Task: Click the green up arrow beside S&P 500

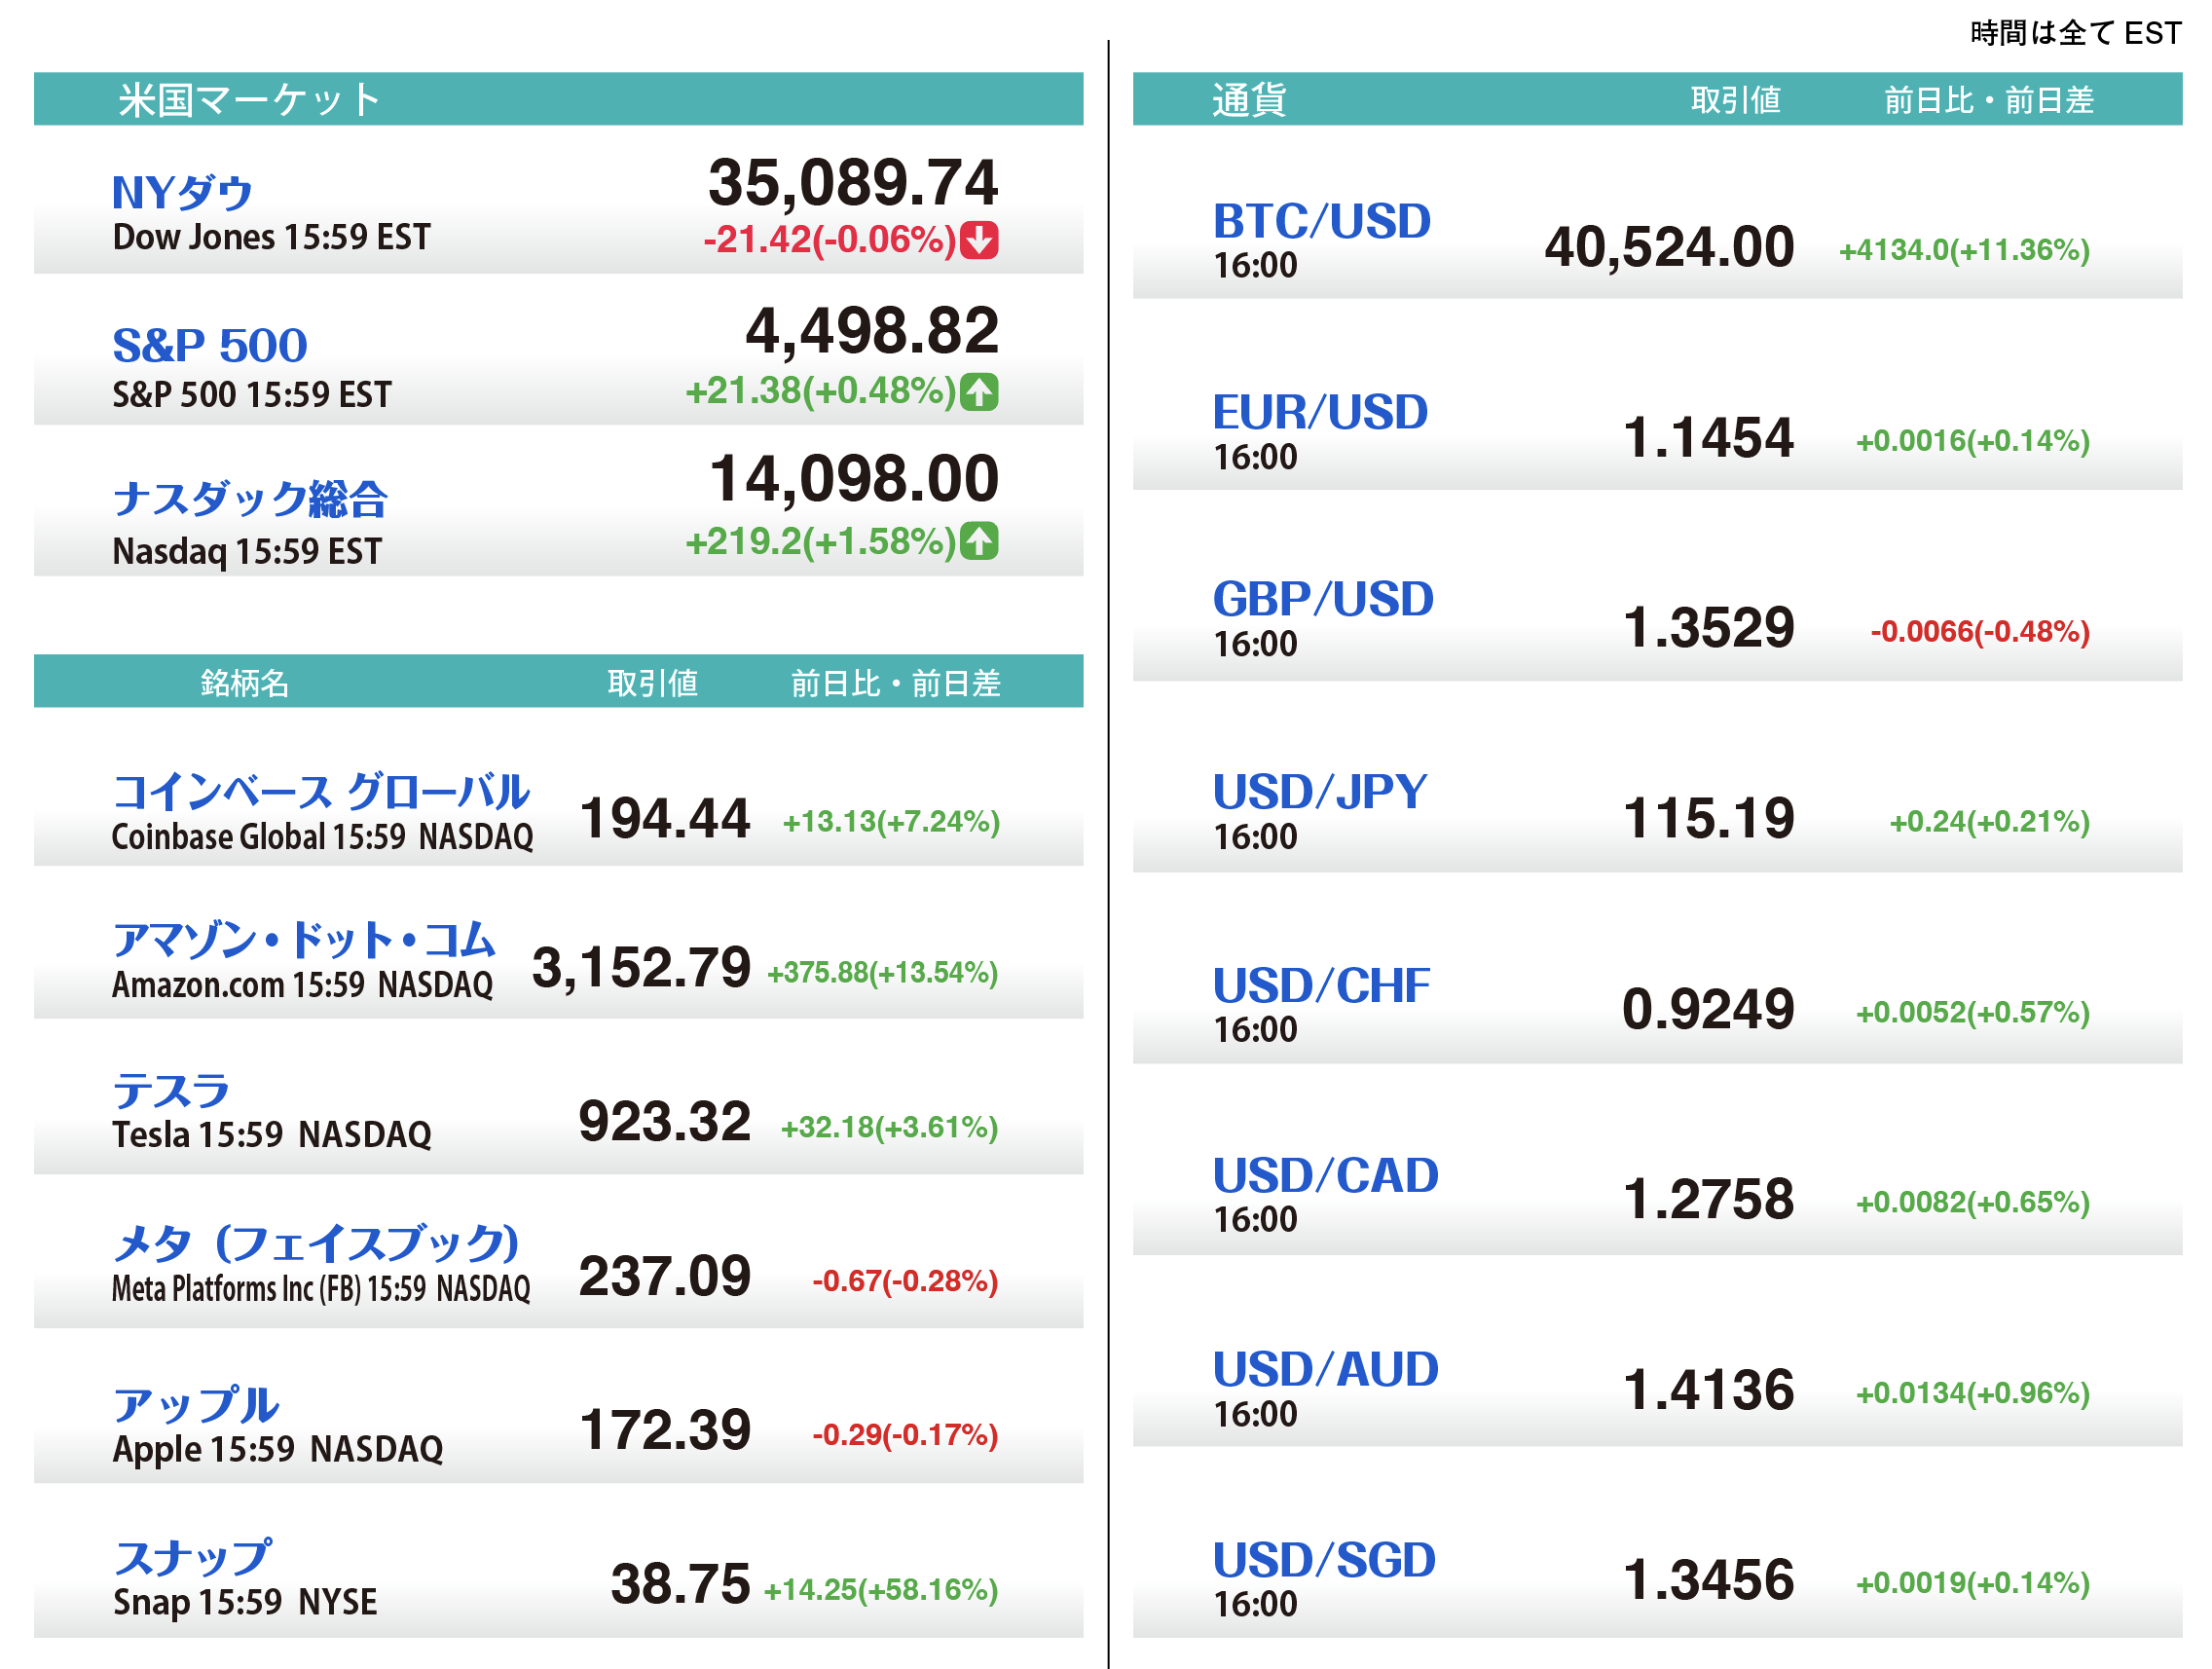Action: click(x=978, y=391)
